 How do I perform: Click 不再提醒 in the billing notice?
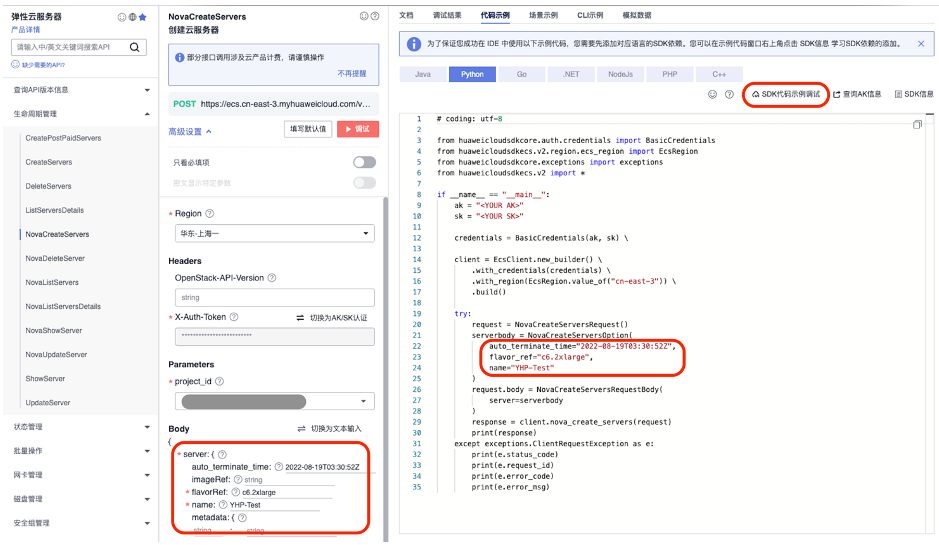pyautogui.click(x=352, y=73)
